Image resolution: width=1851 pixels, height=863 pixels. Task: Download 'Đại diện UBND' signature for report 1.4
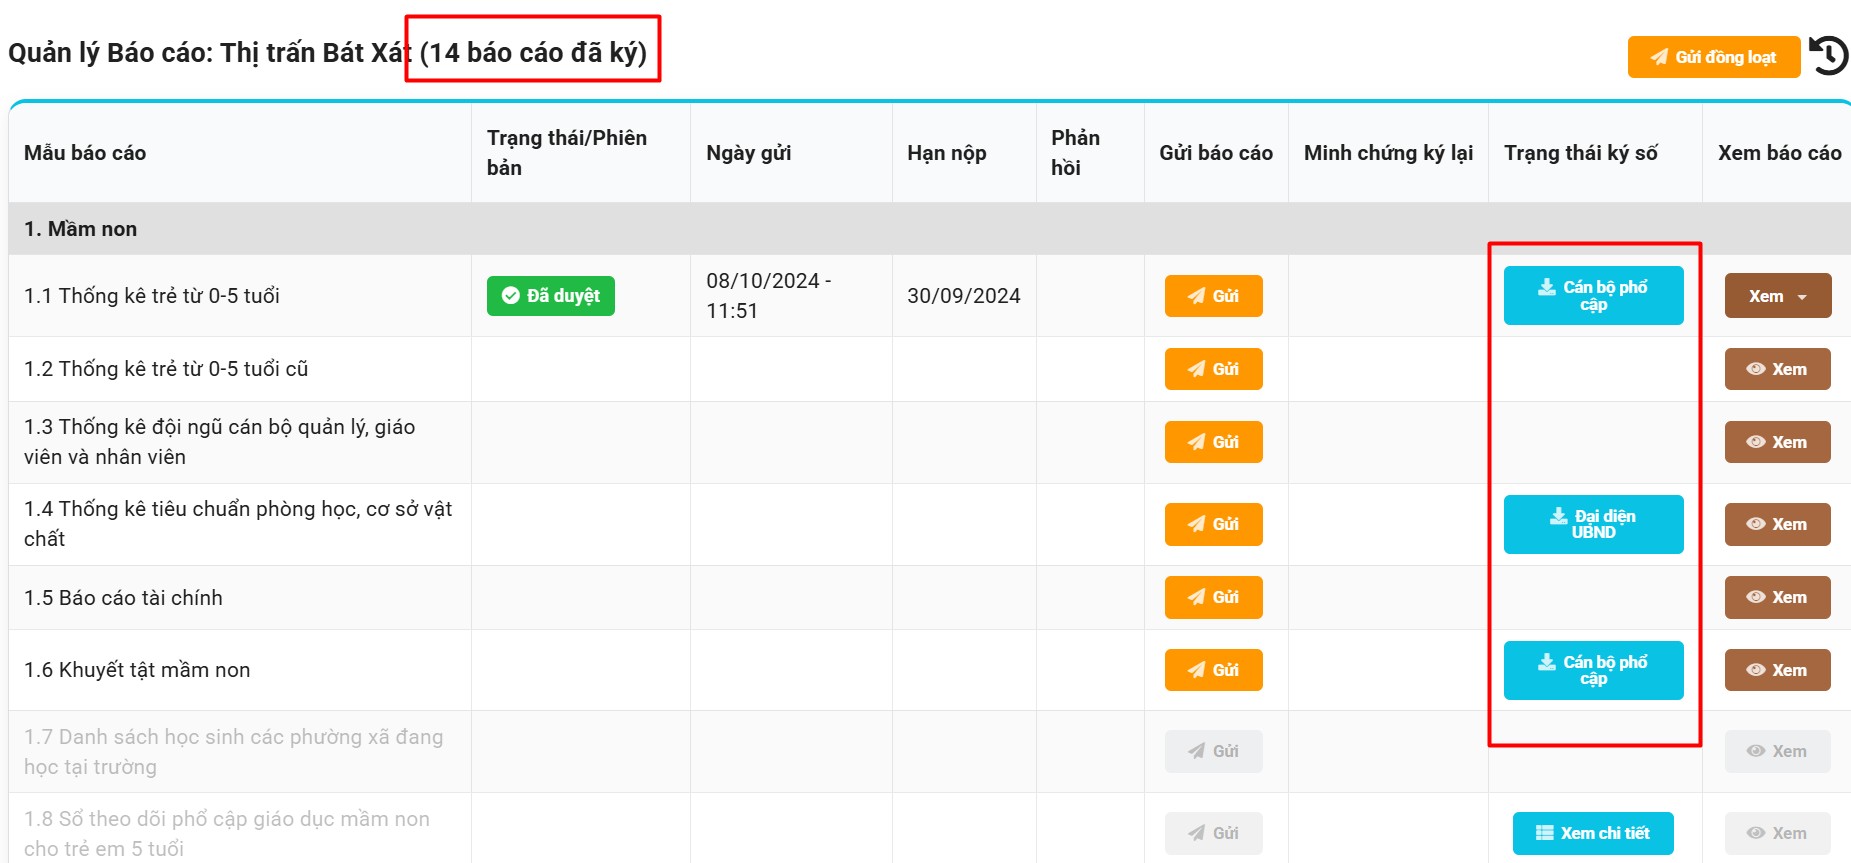coord(1593,524)
